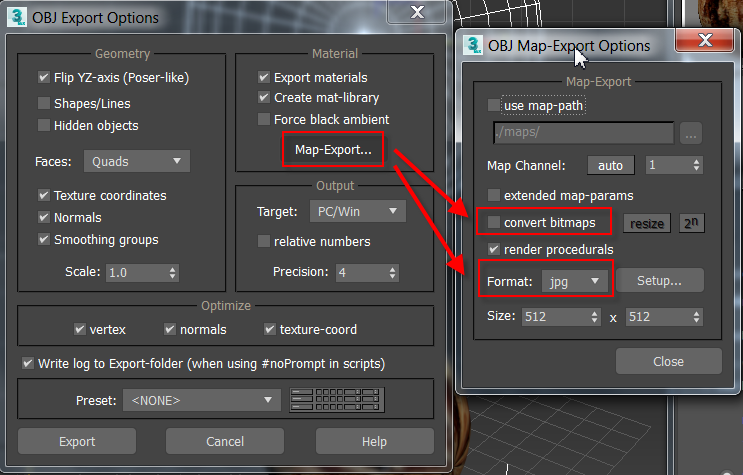
Task: Adjust the Precision spinner arrows
Action: pos(392,272)
